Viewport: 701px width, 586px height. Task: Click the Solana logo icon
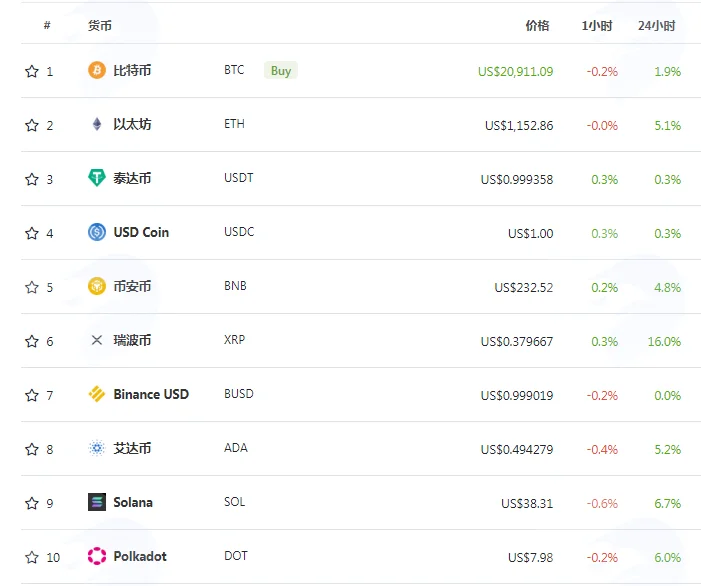click(97, 502)
